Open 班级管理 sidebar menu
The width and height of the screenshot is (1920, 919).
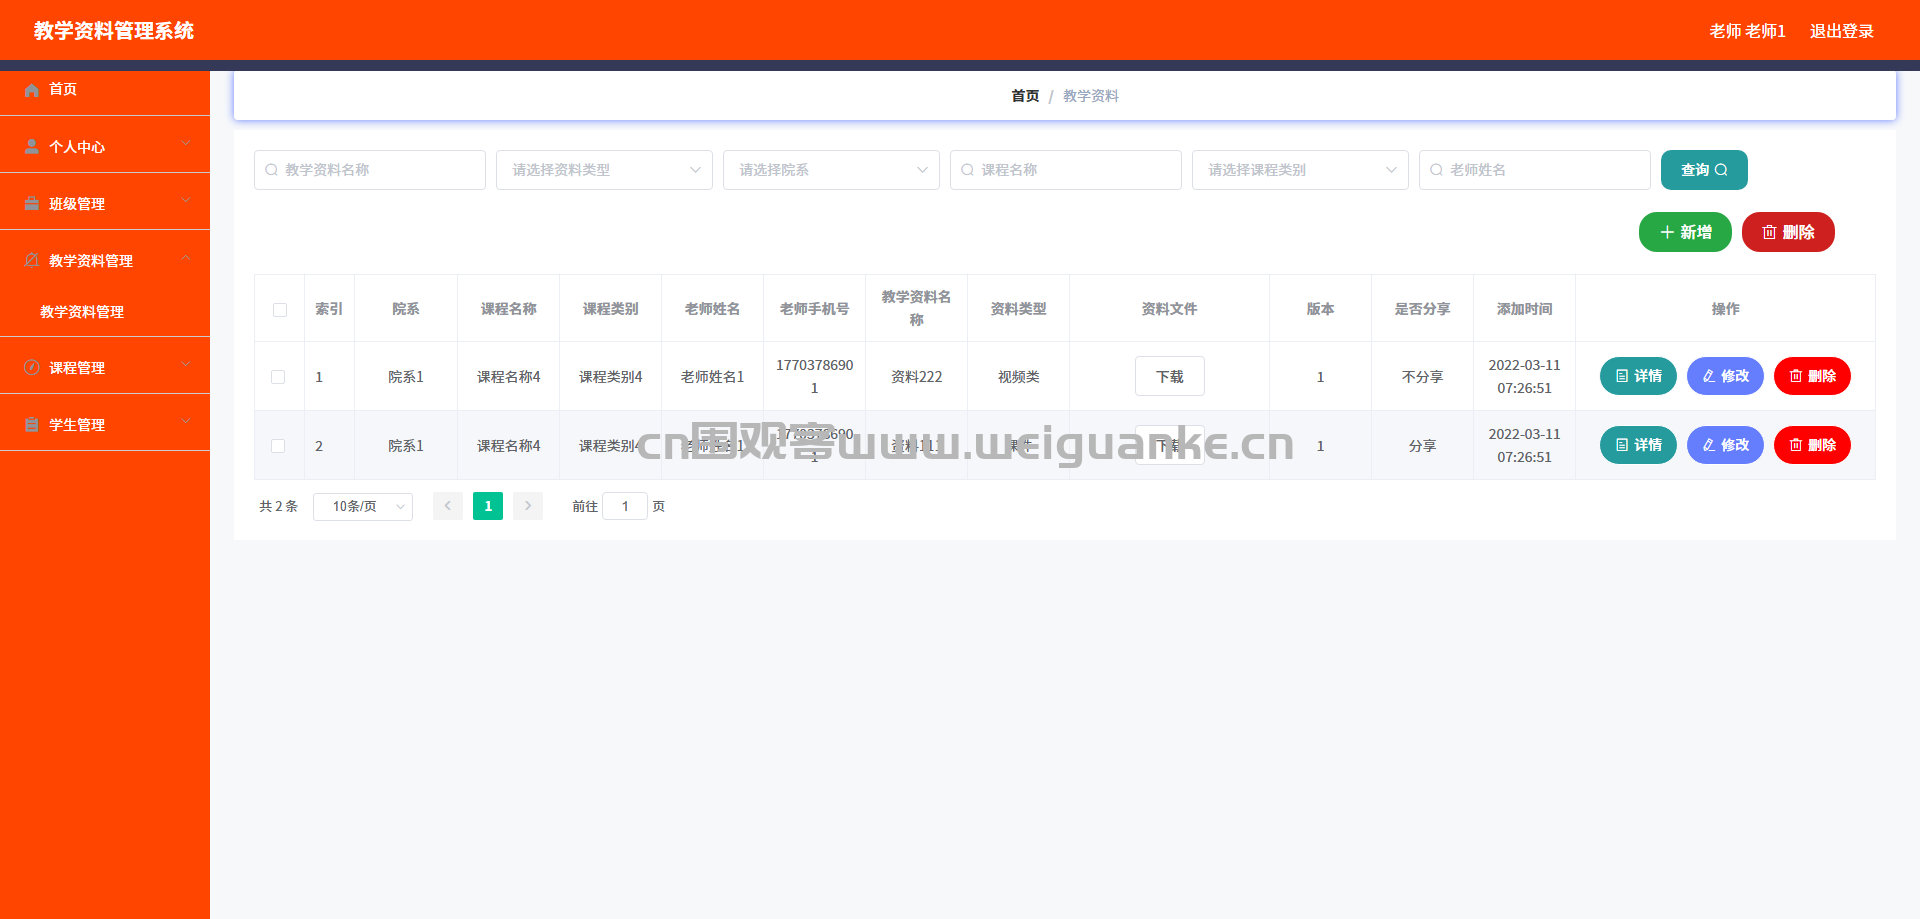click(x=105, y=204)
